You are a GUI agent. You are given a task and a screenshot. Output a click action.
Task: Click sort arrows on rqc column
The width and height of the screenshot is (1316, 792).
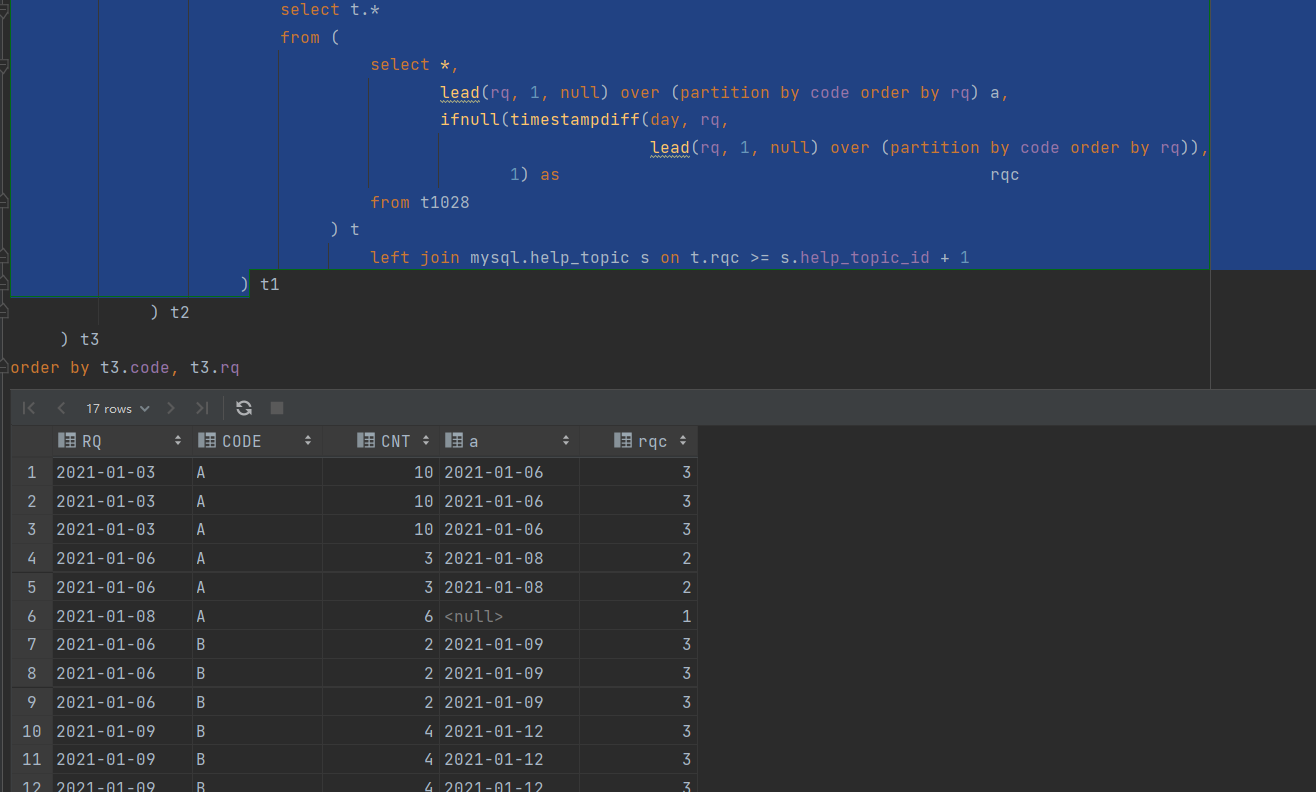tap(683, 441)
